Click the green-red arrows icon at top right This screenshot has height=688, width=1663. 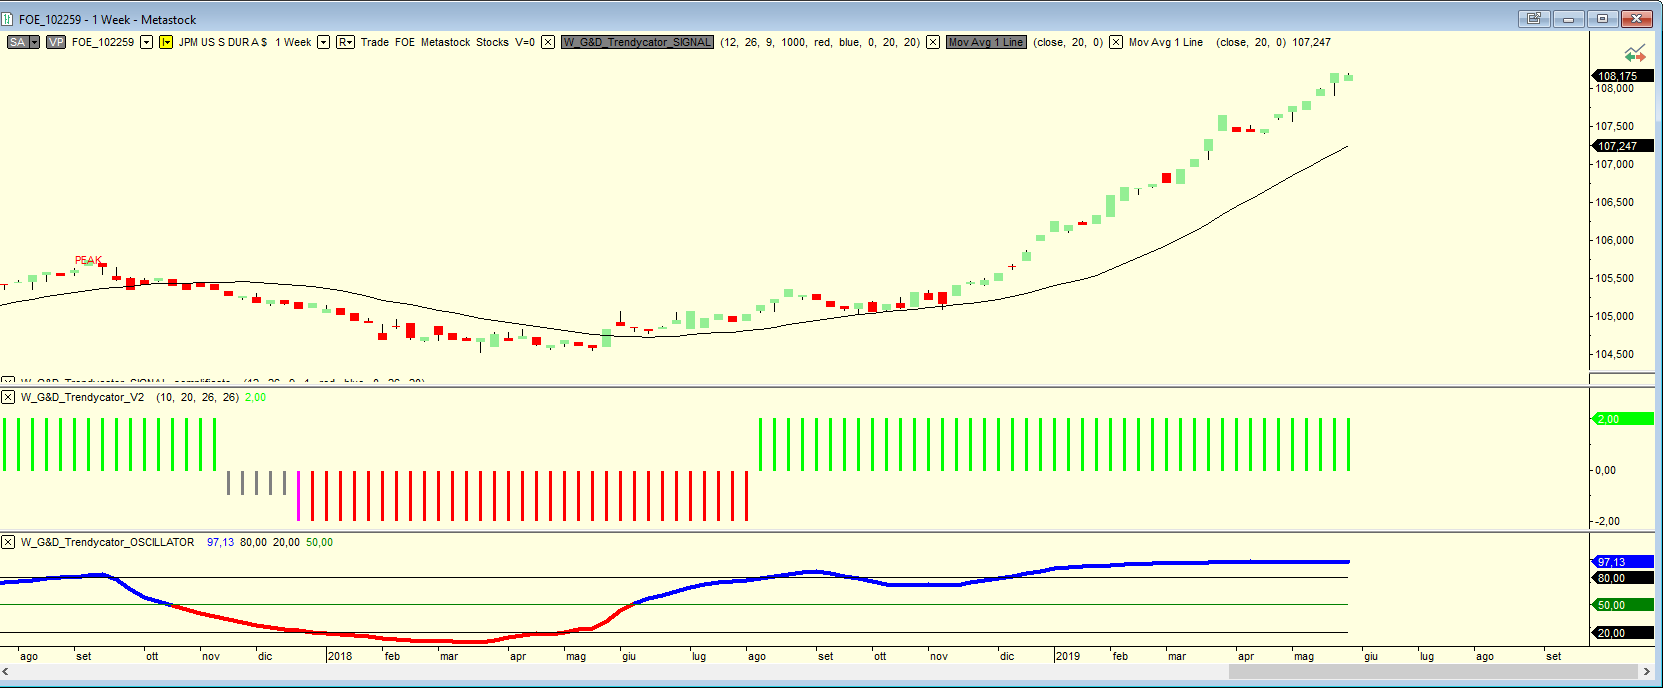click(1635, 54)
